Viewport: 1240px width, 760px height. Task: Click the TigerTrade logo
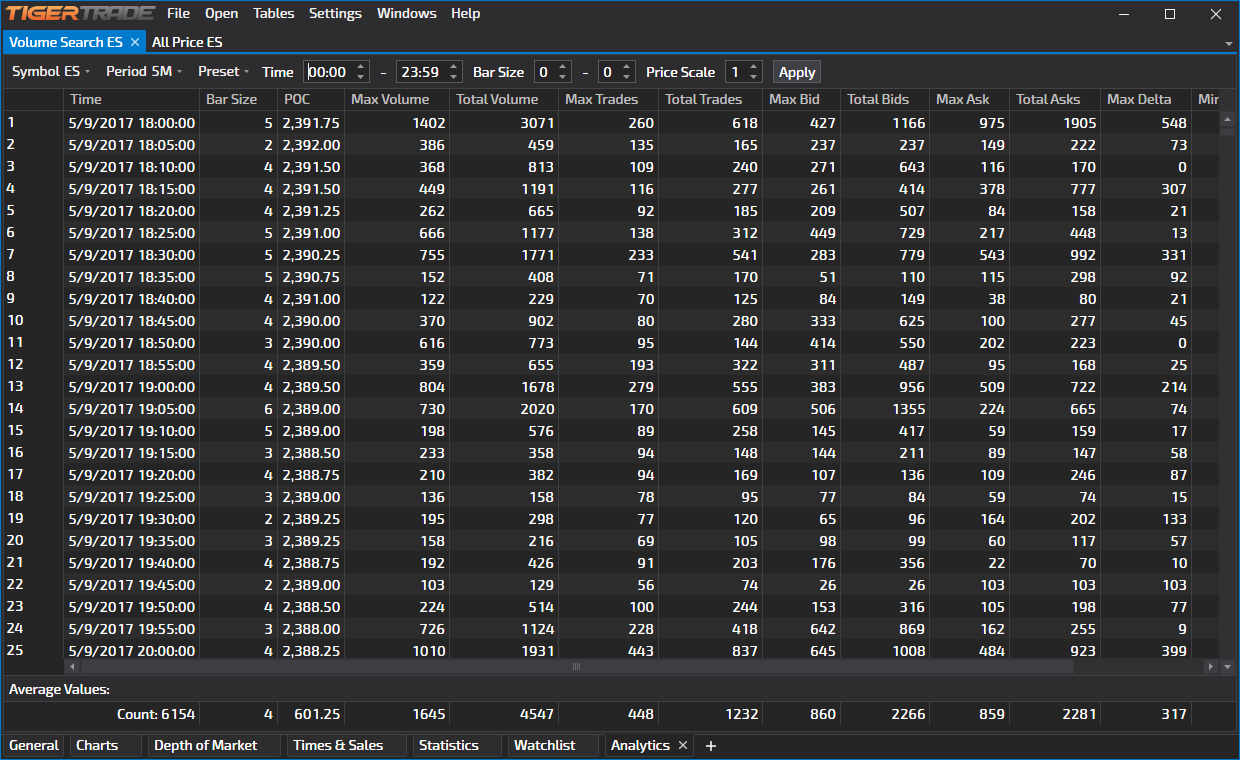81,13
